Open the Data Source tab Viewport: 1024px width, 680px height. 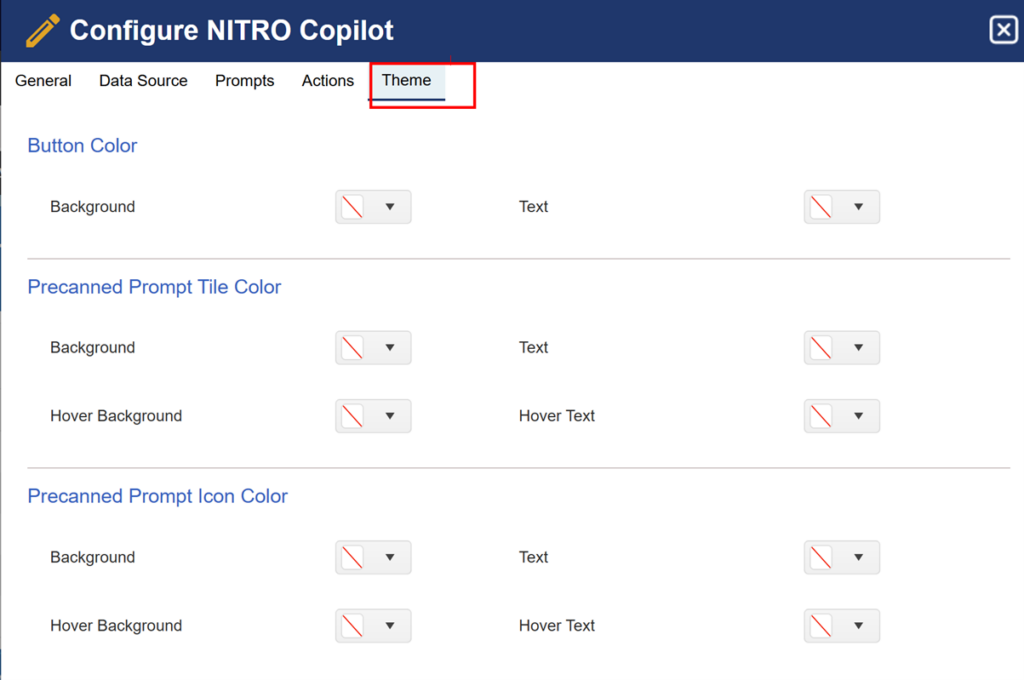click(143, 80)
